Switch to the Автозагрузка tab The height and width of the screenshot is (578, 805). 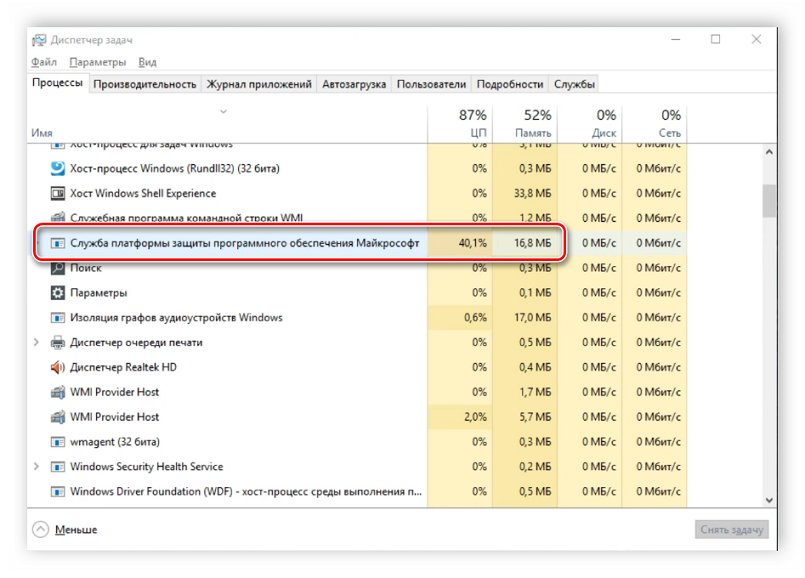point(354,85)
